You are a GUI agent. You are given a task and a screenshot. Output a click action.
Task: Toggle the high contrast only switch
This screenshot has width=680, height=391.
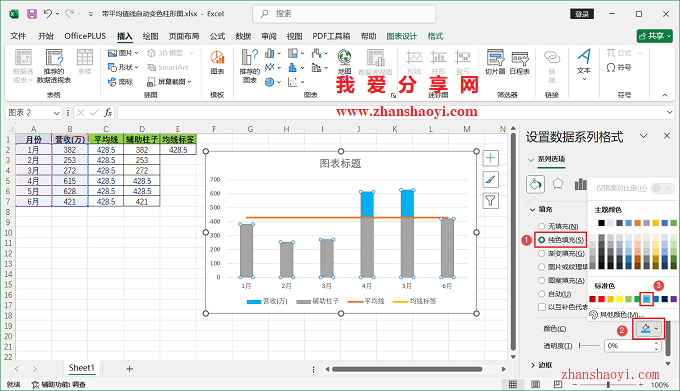tap(662, 188)
